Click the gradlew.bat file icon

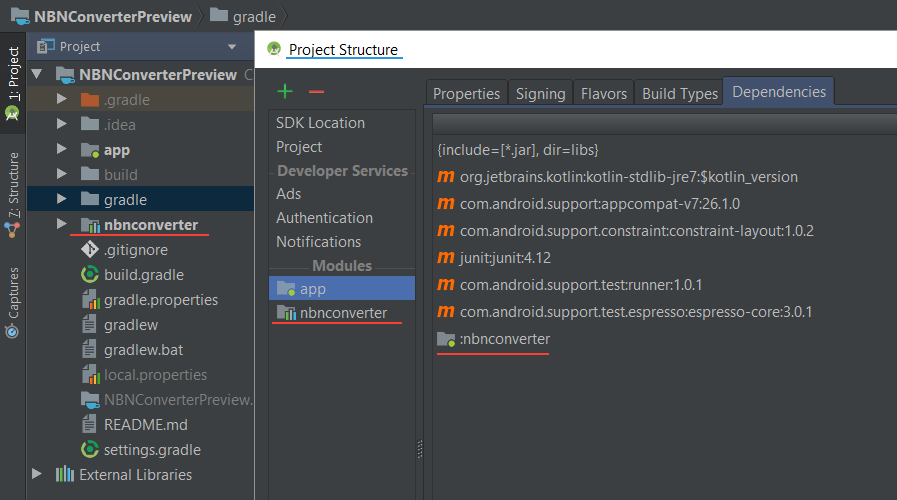tap(89, 350)
